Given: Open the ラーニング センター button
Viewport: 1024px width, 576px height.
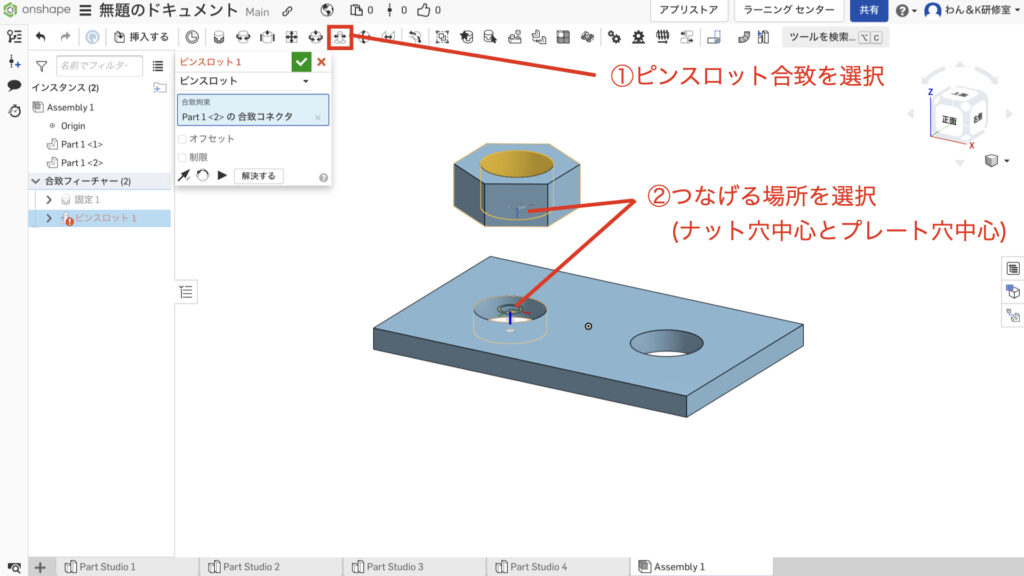Looking at the screenshot, I should (x=789, y=10).
